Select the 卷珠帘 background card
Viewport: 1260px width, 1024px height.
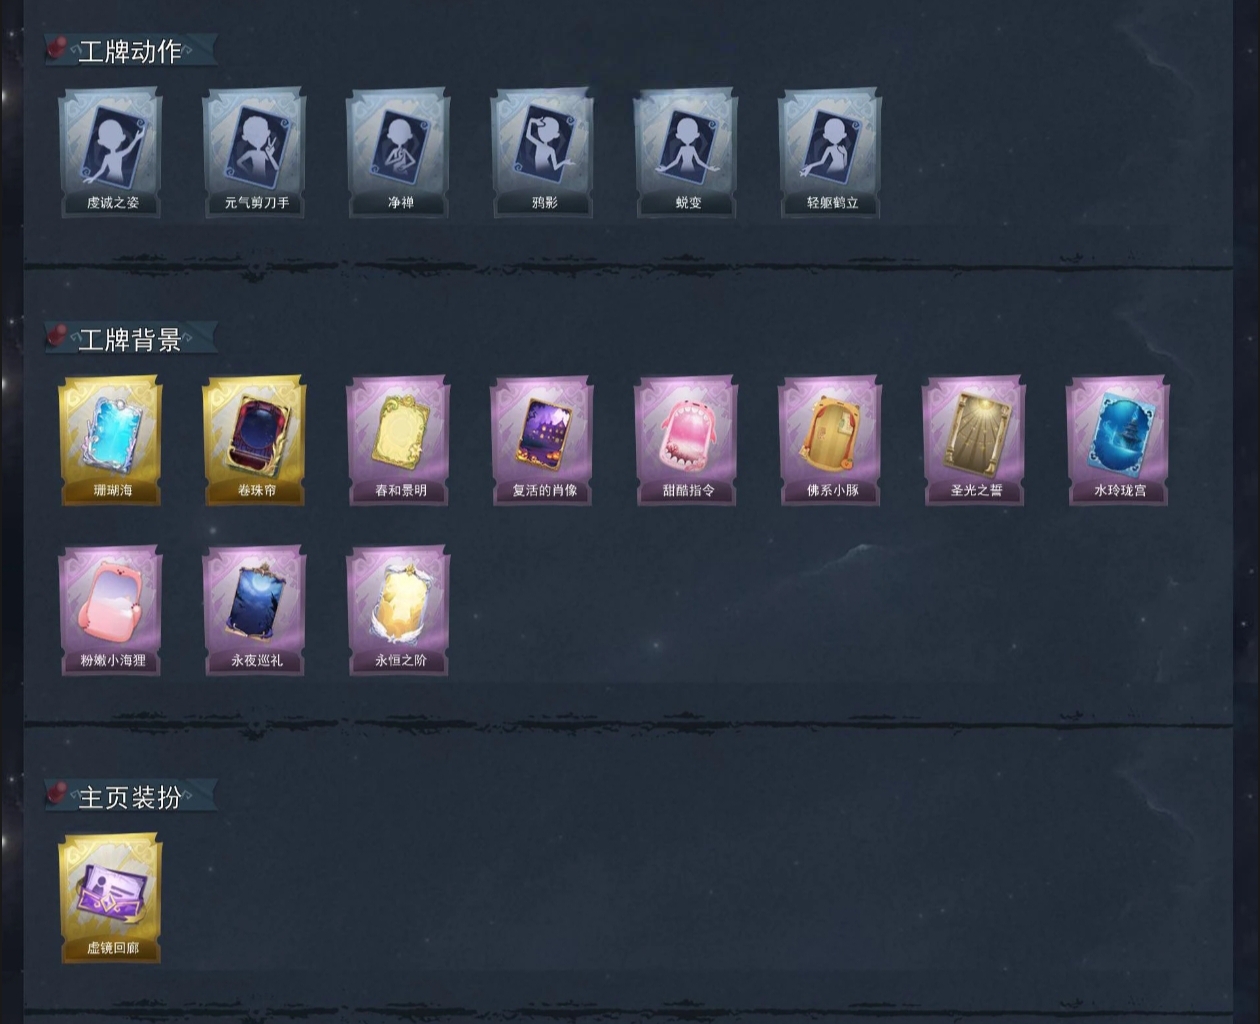click(254, 440)
